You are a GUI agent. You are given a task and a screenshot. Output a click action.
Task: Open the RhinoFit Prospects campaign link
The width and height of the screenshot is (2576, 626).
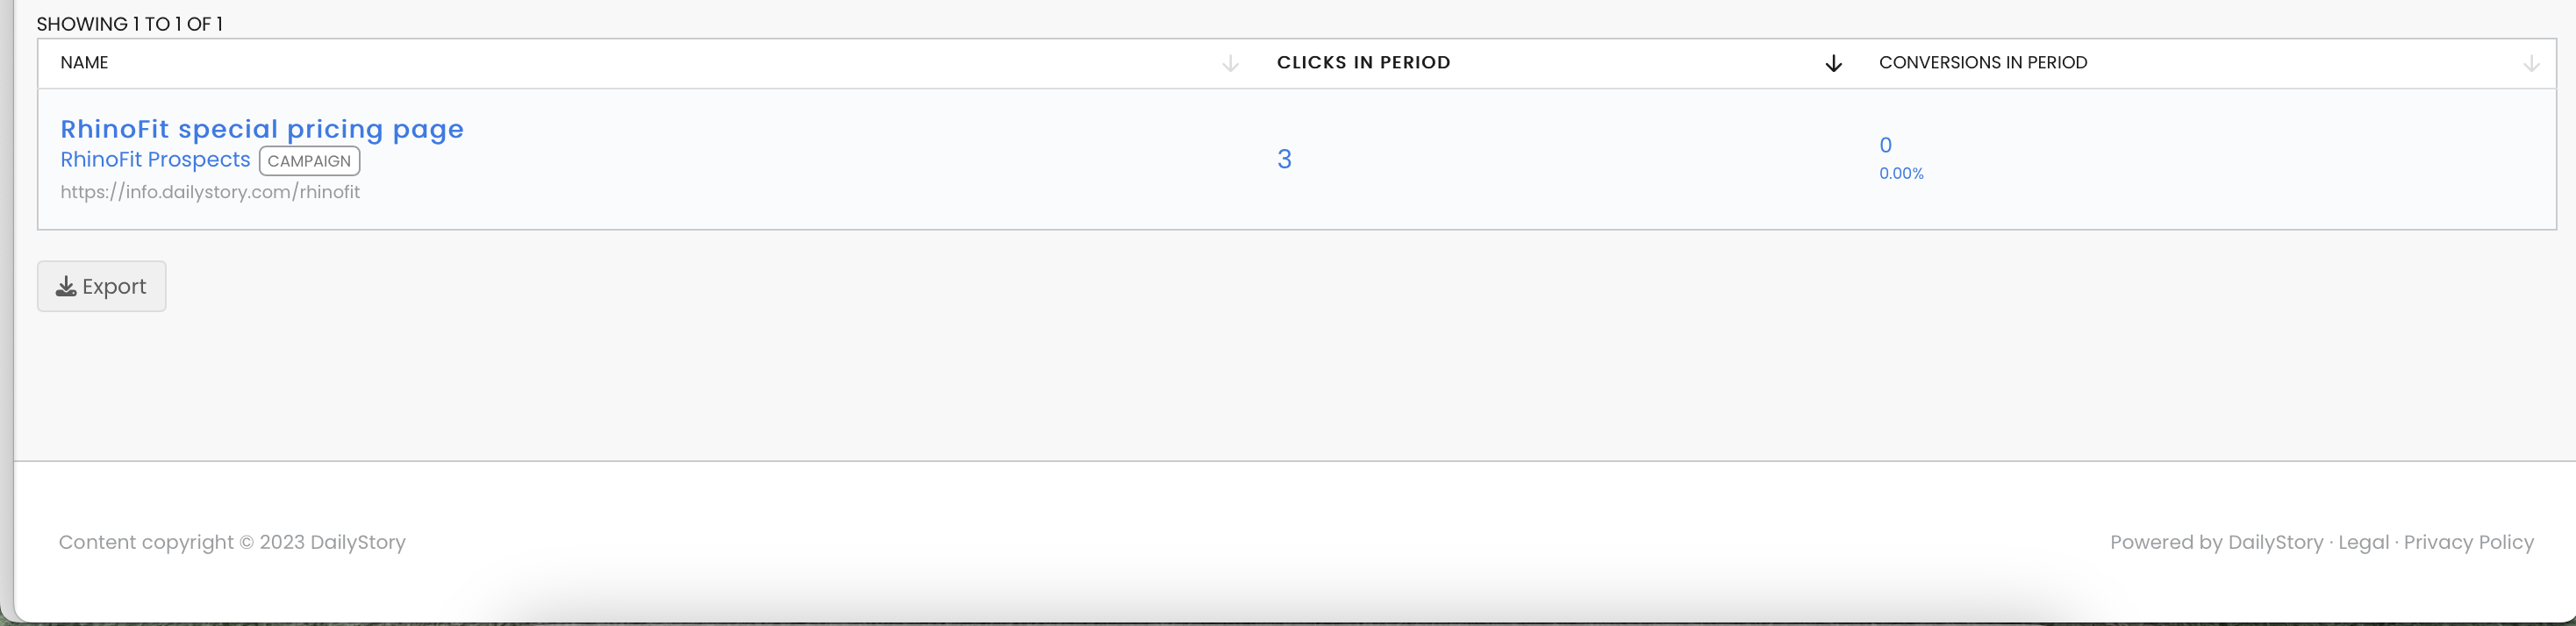coord(155,159)
